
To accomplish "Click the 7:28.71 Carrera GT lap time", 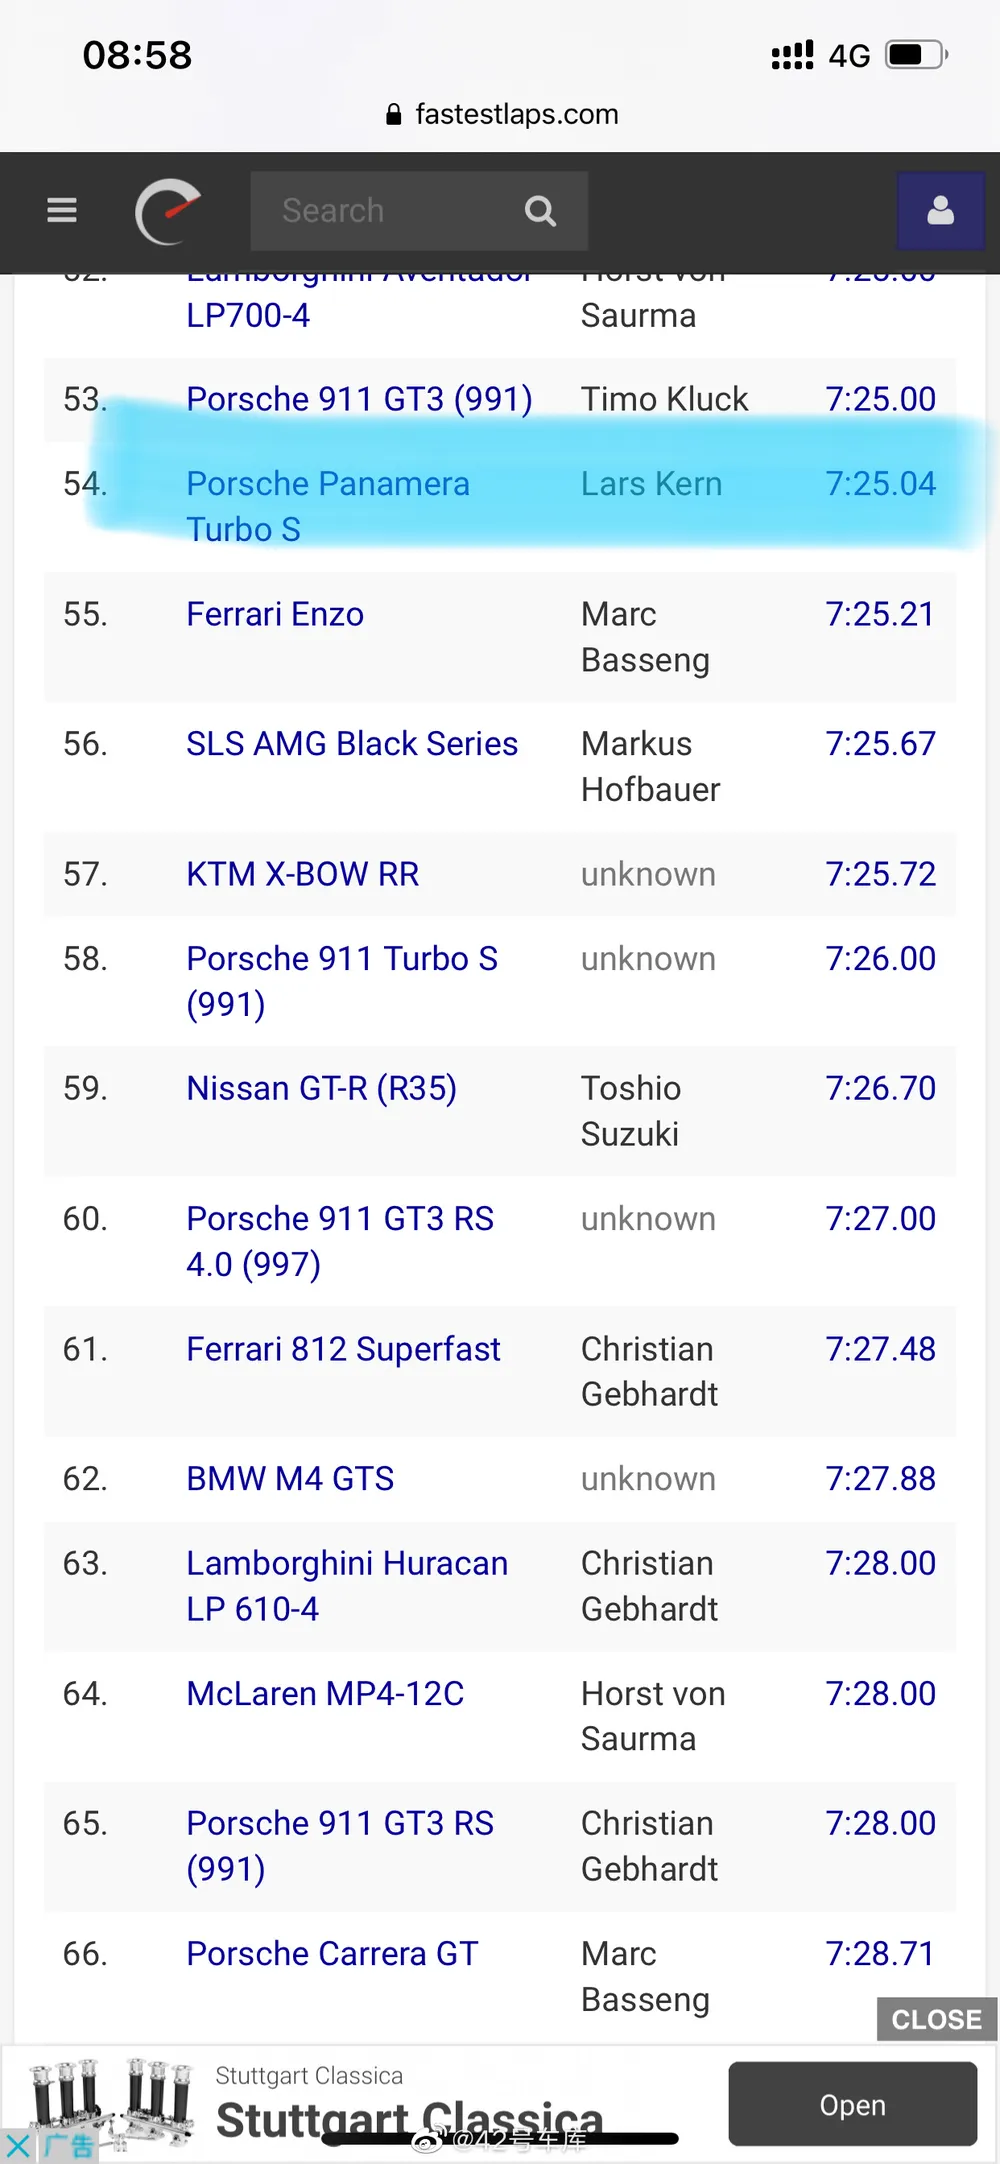I will click(880, 1954).
